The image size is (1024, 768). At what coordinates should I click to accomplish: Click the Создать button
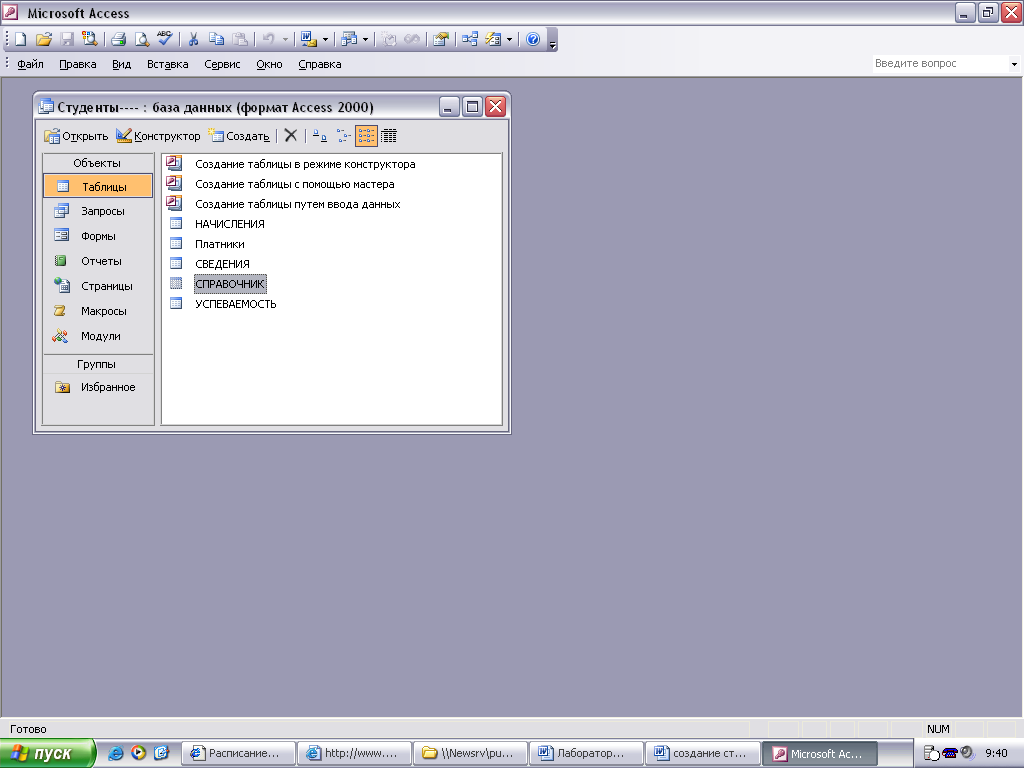click(x=239, y=136)
